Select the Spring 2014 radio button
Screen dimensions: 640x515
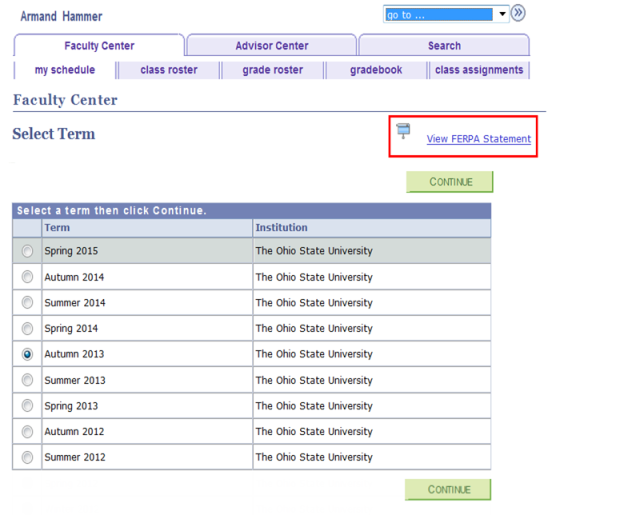[27, 328]
